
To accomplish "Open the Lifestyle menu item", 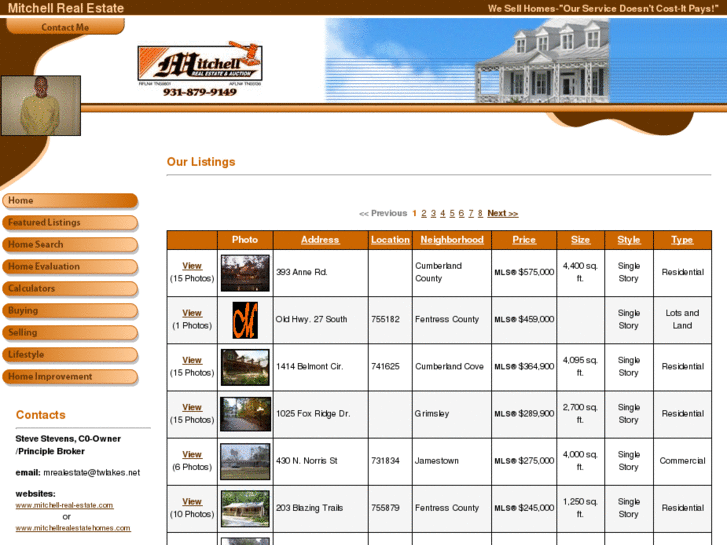I will click(x=70, y=355).
